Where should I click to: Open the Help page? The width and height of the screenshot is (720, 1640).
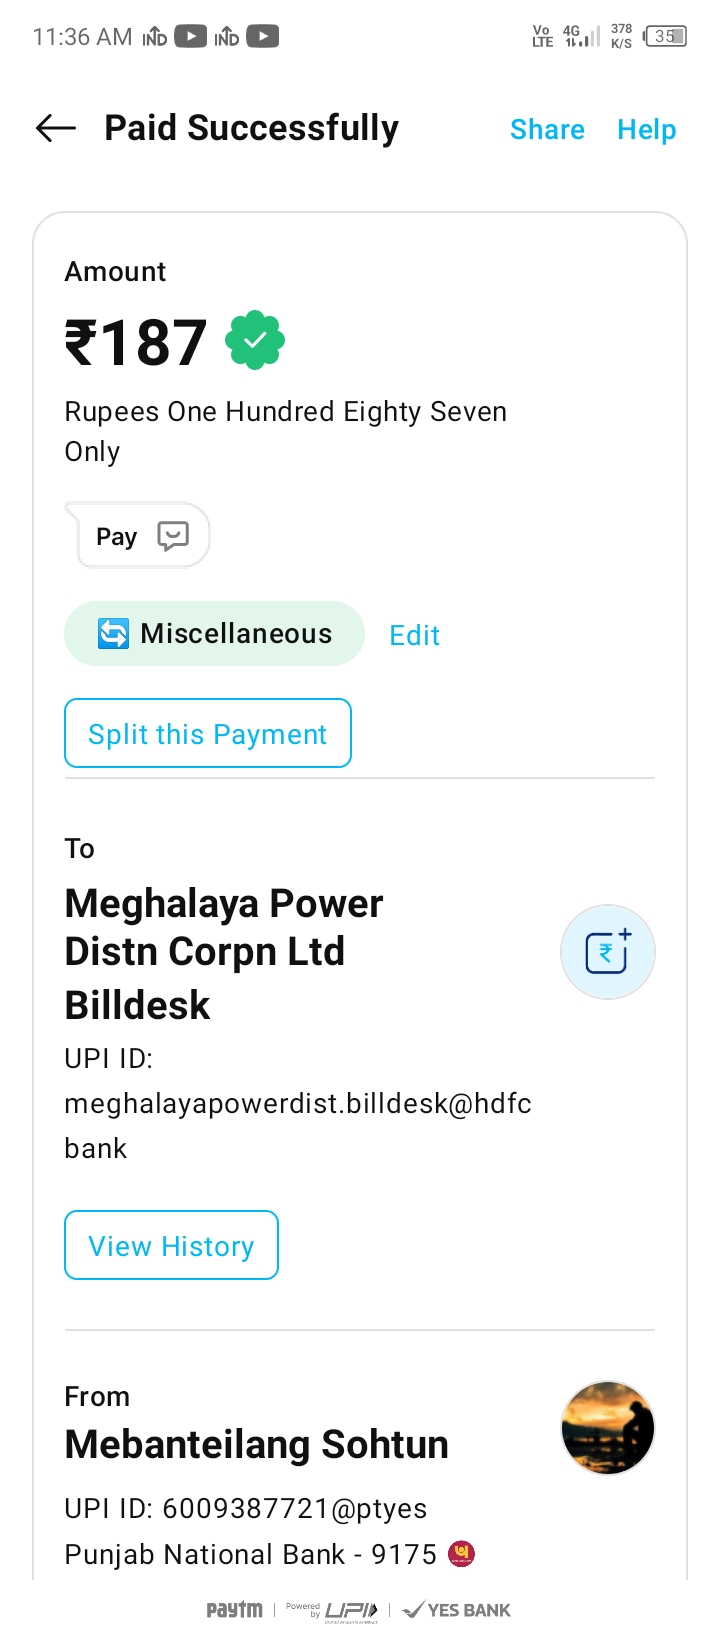coord(646,130)
